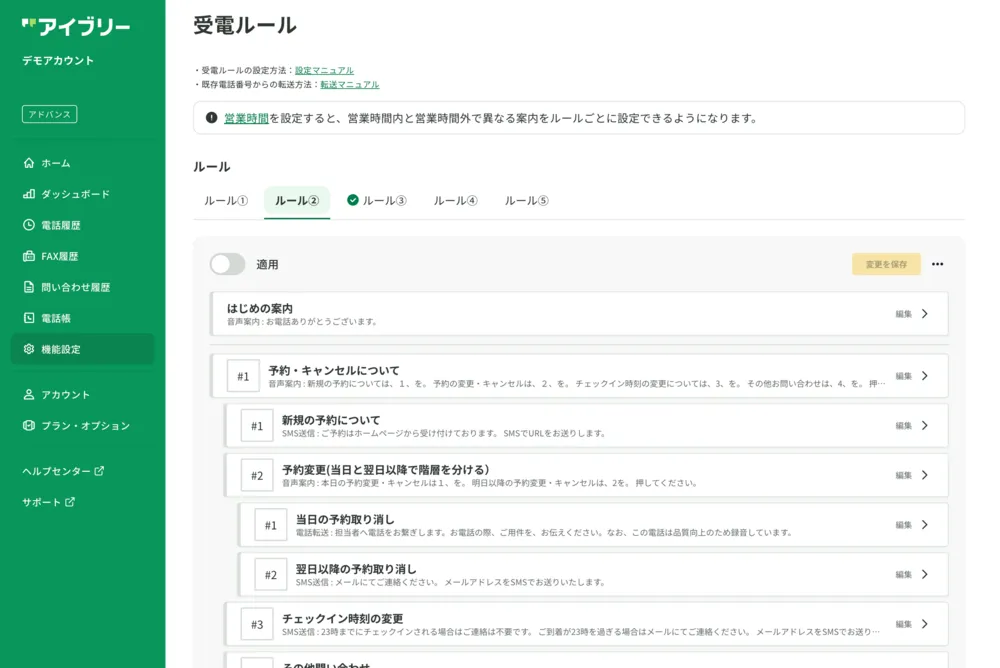The height and width of the screenshot is (668, 1000).
Task: Click 編集 on 新規の予約について row
Action: tap(903, 426)
